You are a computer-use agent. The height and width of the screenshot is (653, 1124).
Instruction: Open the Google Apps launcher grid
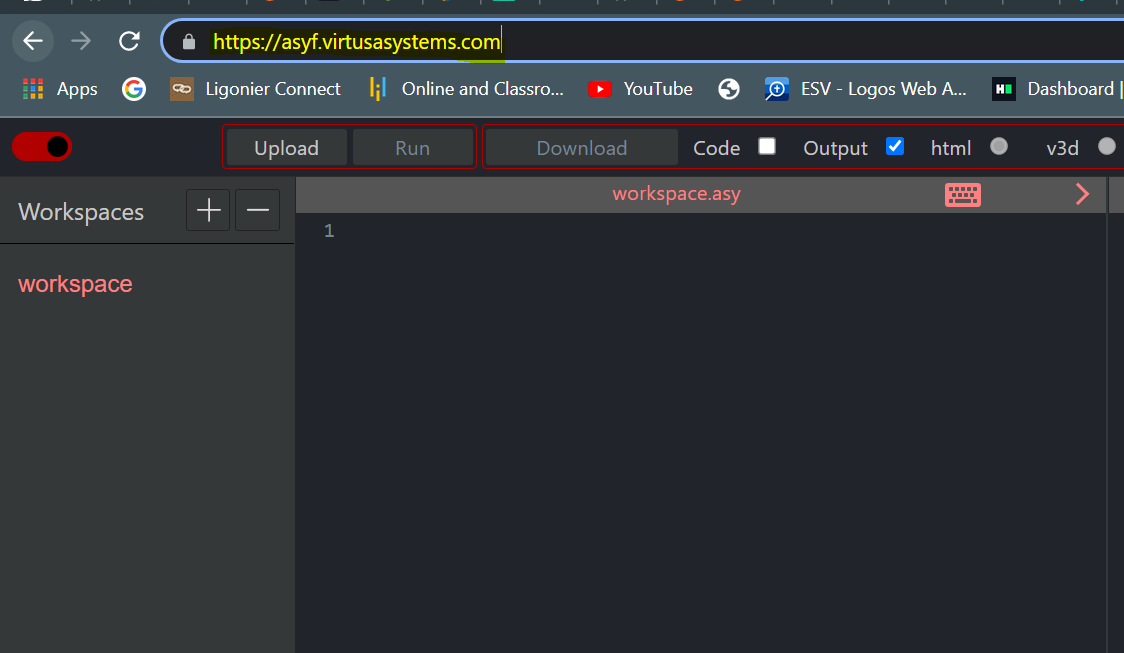point(32,88)
